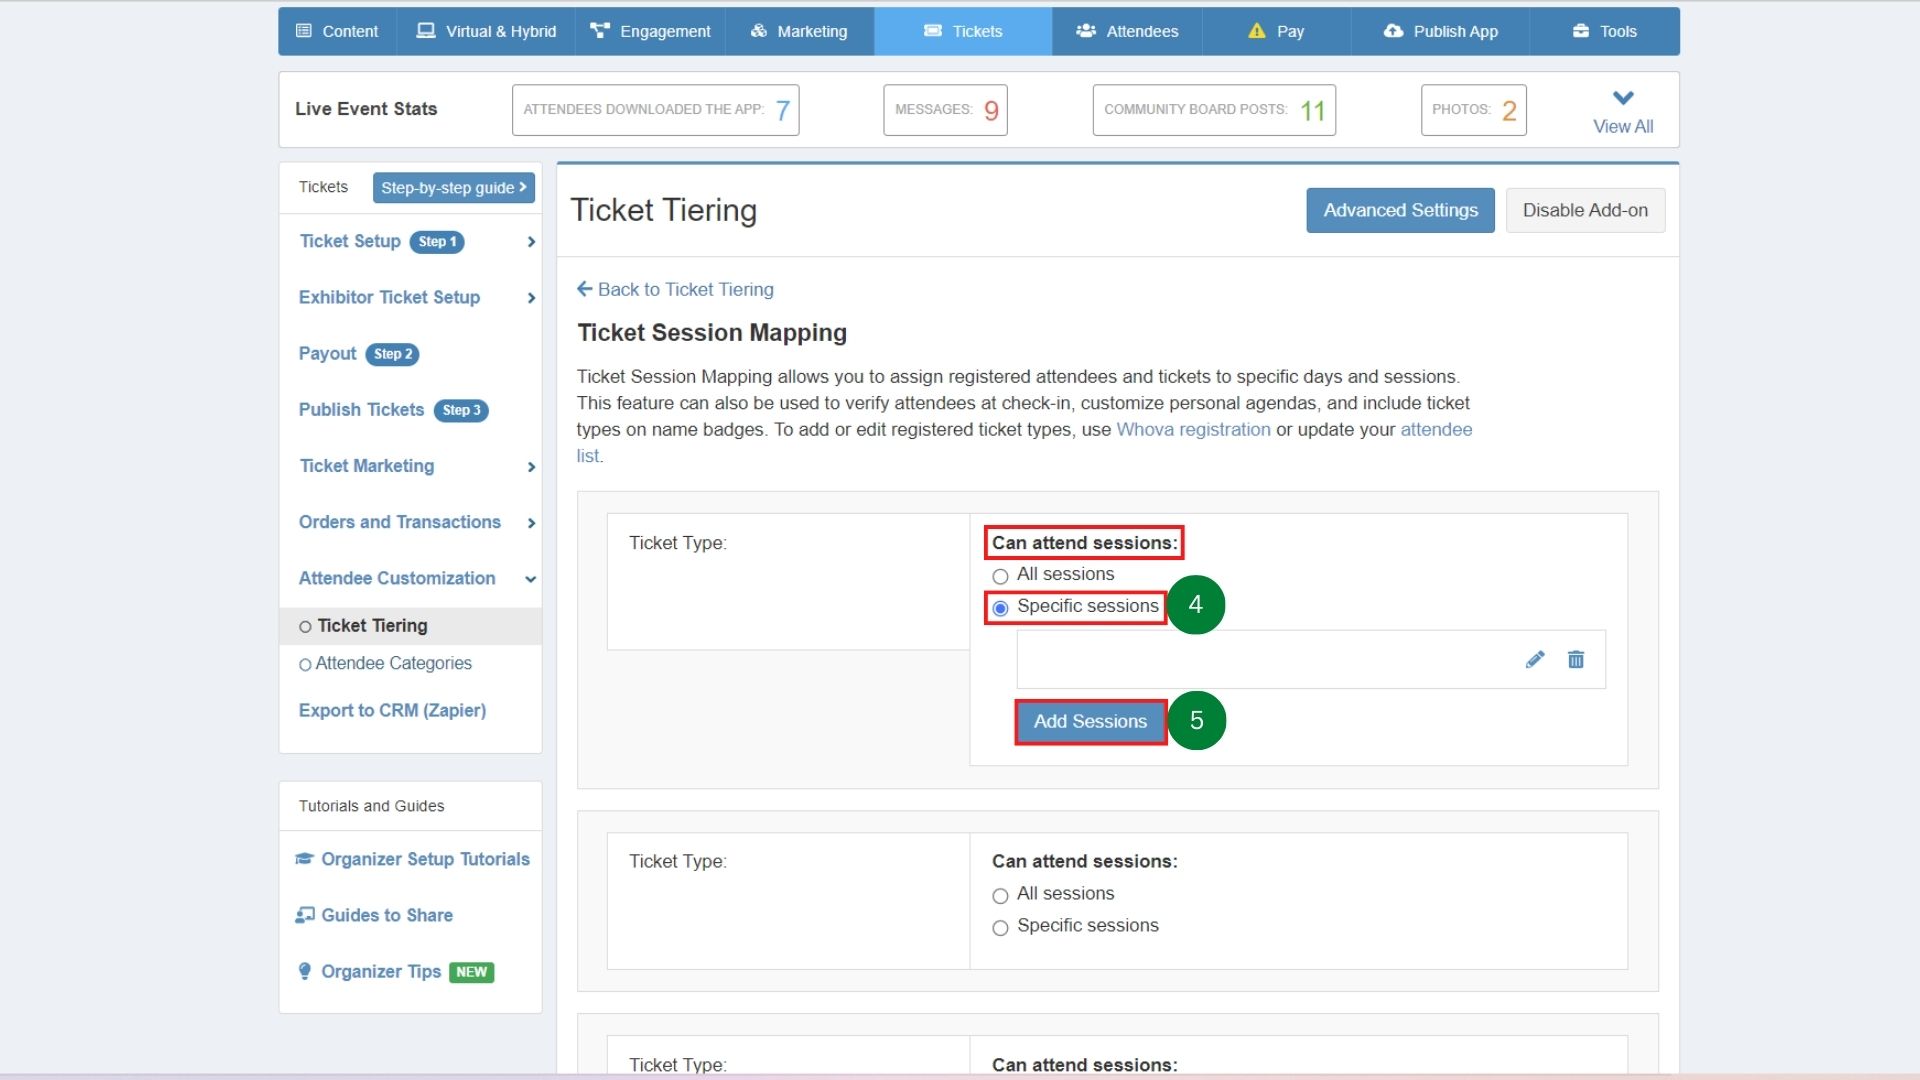The width and height of the screenshot is (1920, 1080).
Task: Expand the Ticket Marketing submenu arrow
Action: coord(531,467)
